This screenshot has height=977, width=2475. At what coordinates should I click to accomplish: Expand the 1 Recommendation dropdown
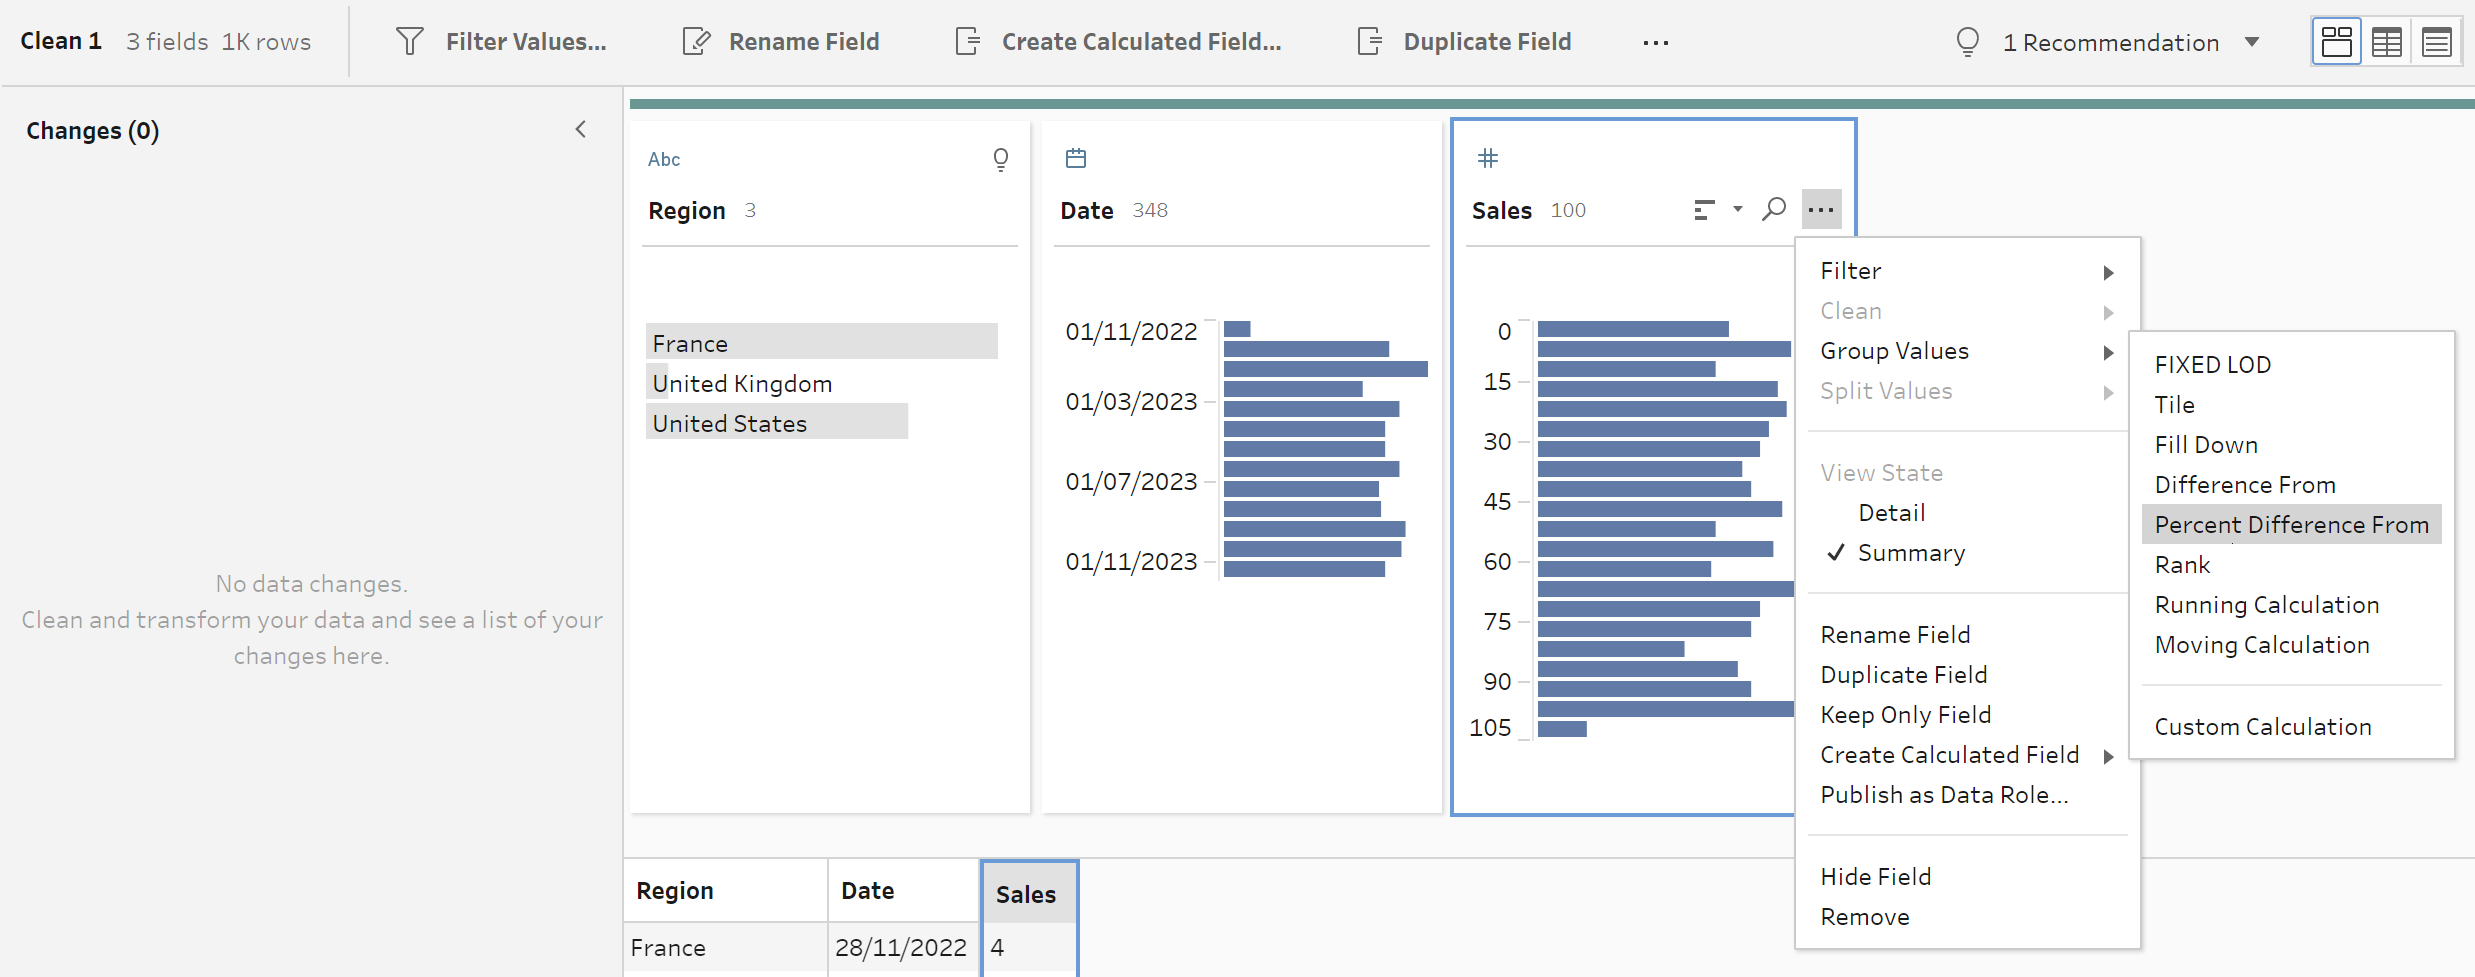(x=2252, y=42)
